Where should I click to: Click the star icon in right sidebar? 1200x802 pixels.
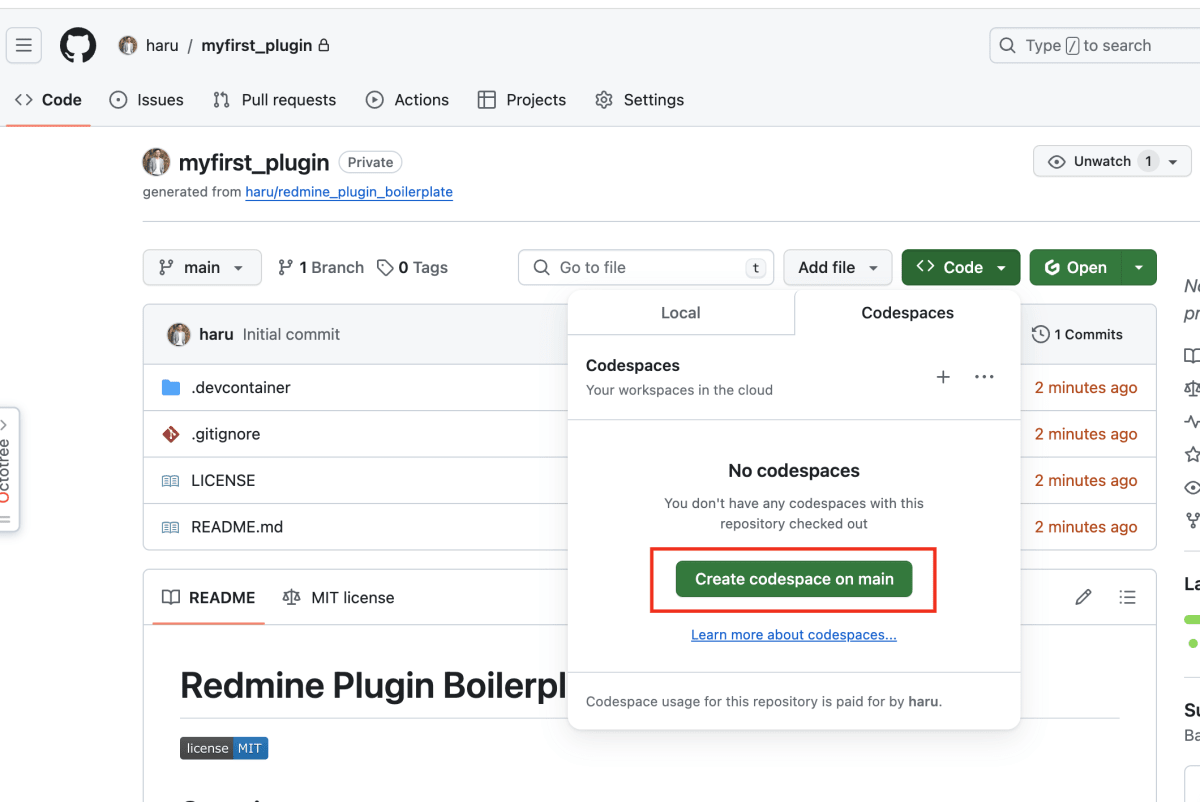click(1192, 454)
